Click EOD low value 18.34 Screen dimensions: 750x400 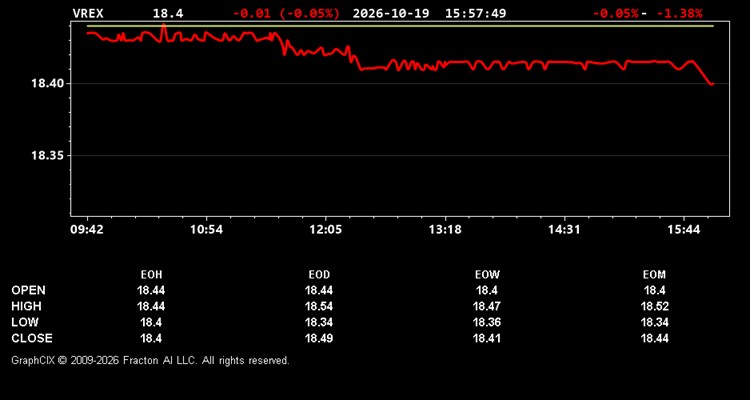pos(319,322)
